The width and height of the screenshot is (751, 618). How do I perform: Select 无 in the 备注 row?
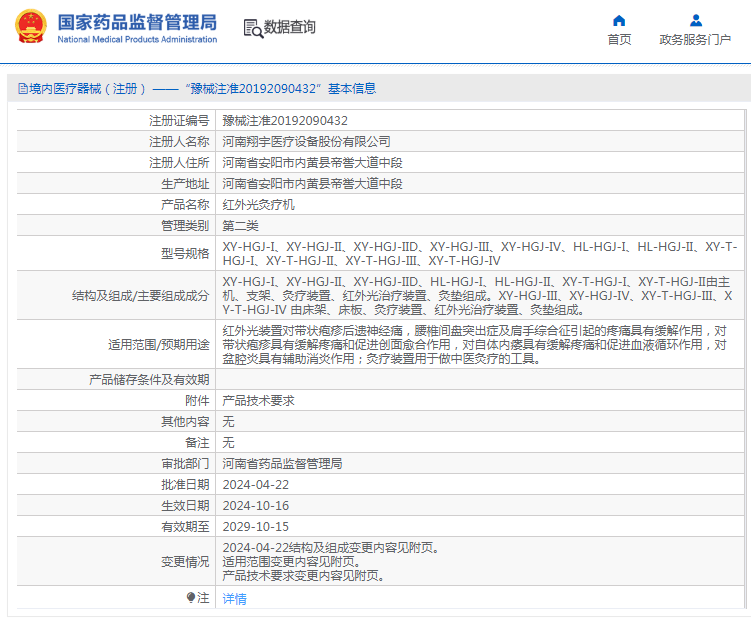pos(228,443)
